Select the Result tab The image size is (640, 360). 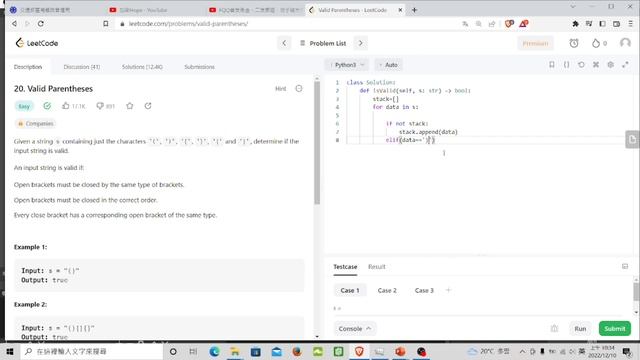click(376, 267)
